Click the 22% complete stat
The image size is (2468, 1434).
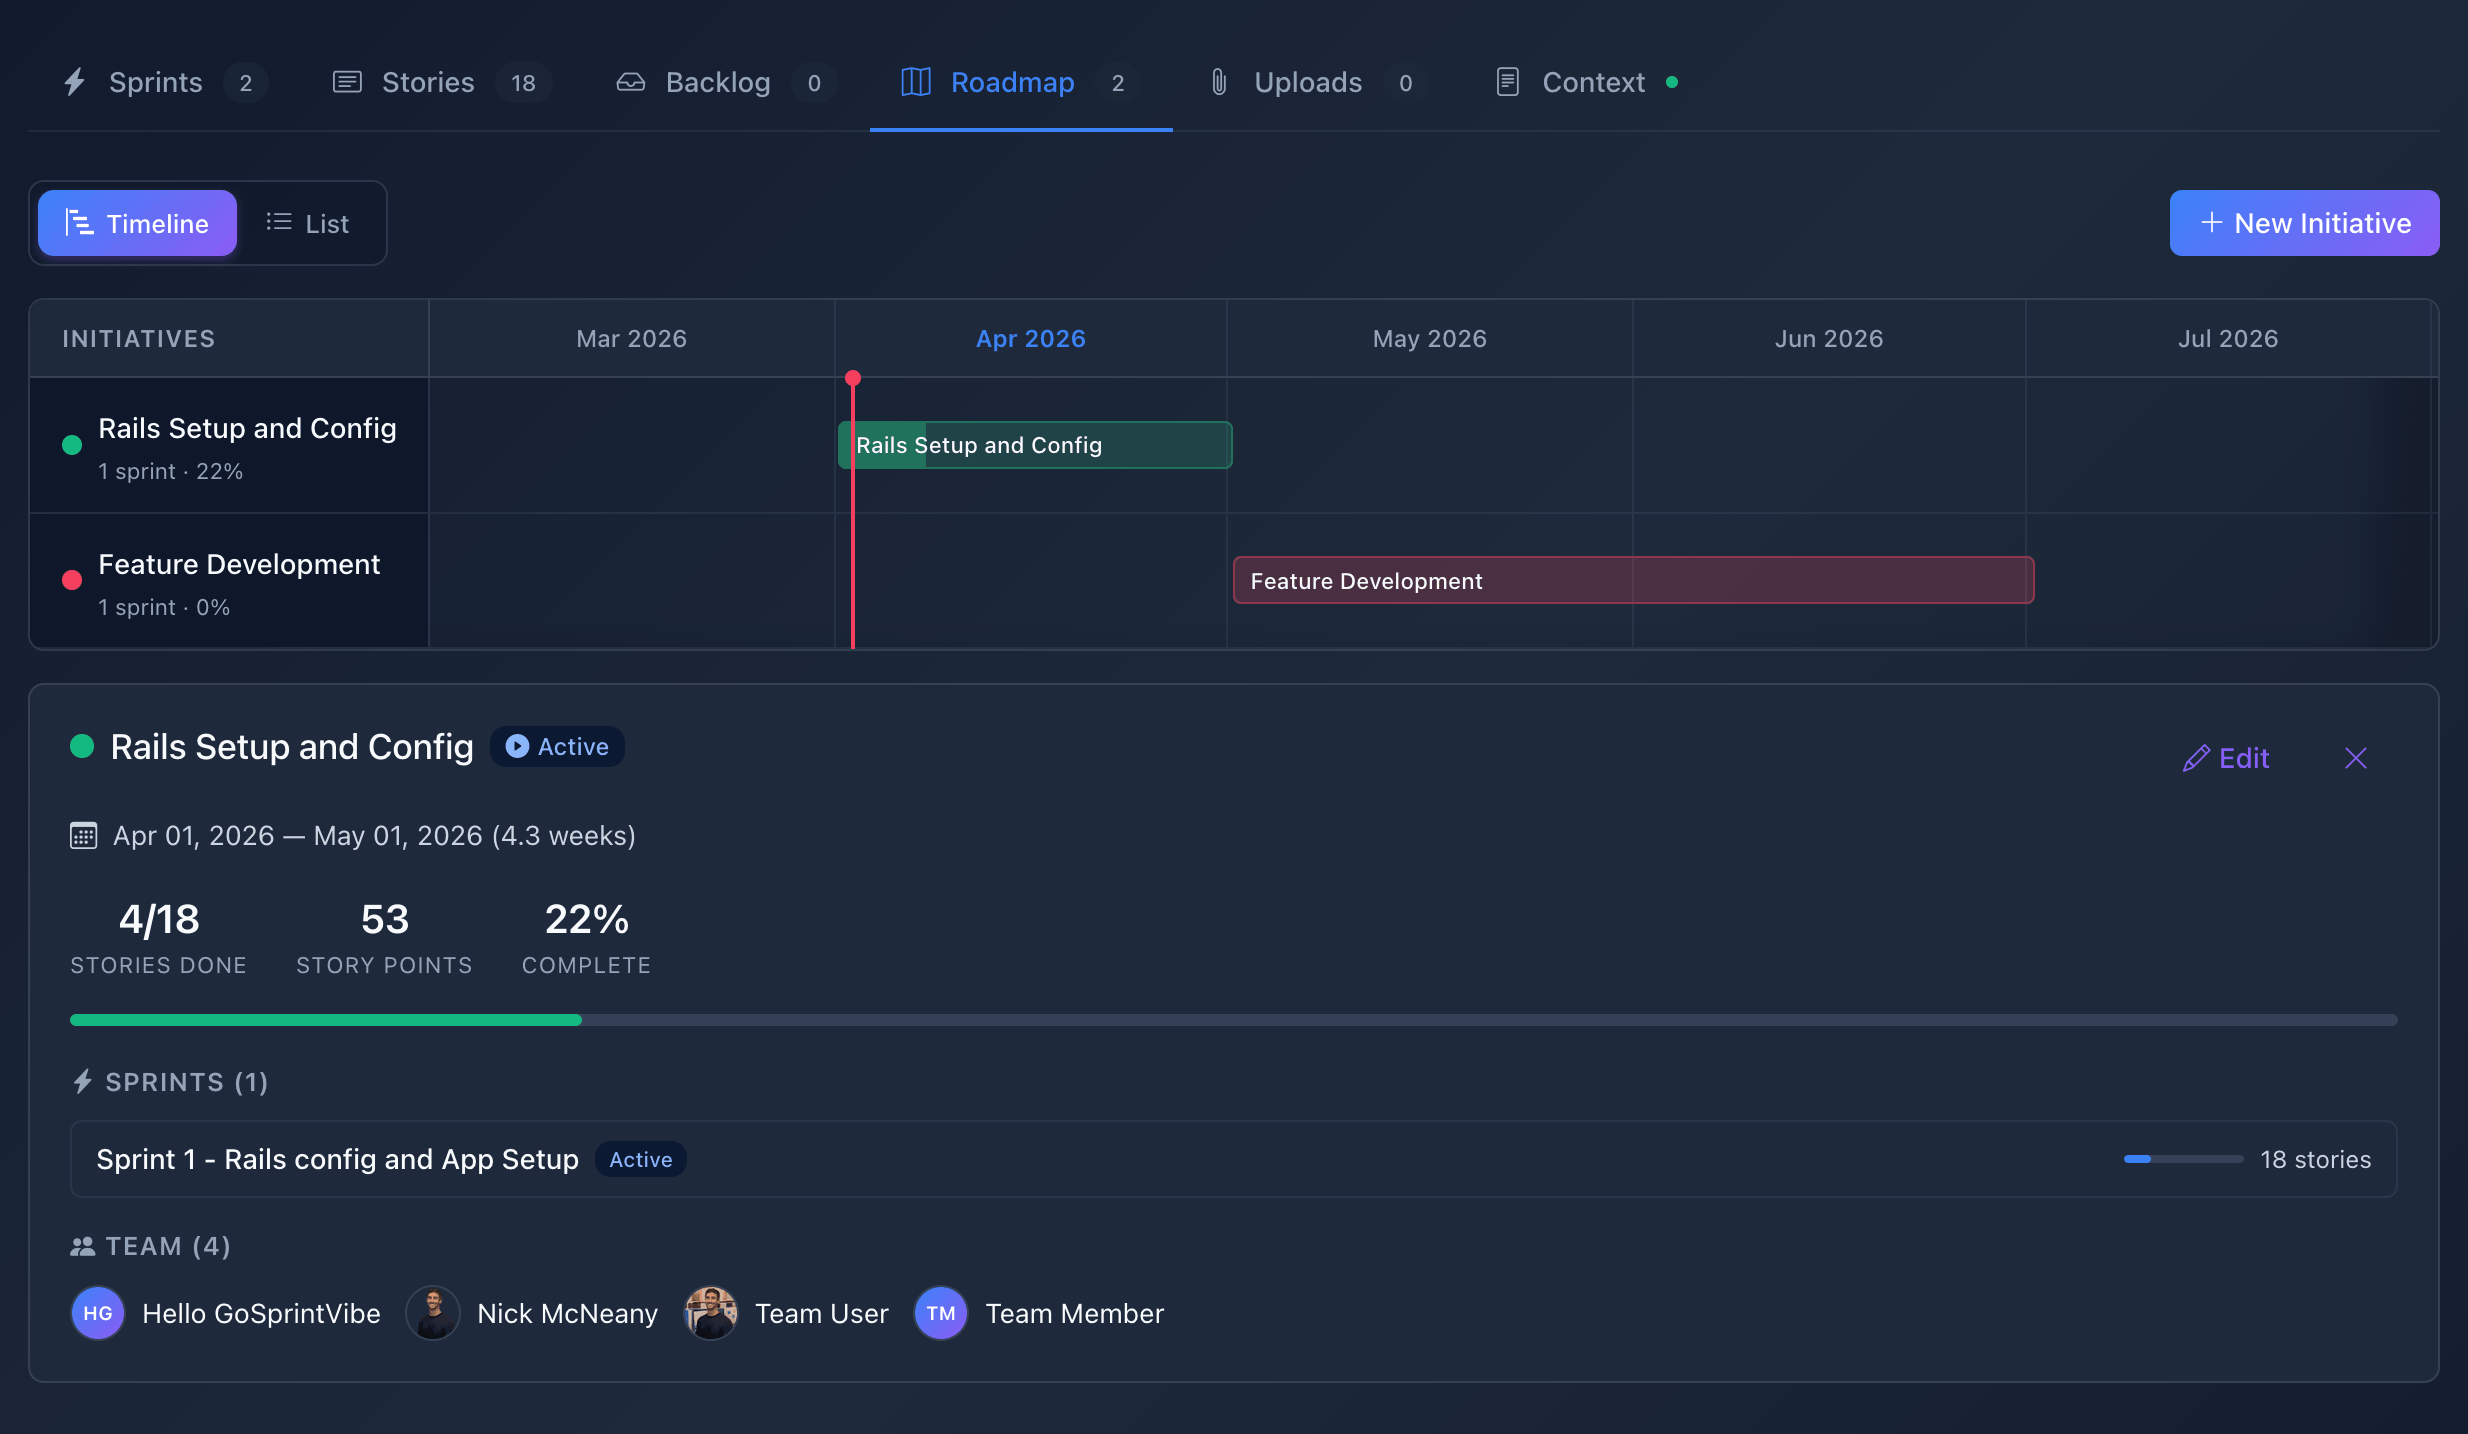coord(586,937)
